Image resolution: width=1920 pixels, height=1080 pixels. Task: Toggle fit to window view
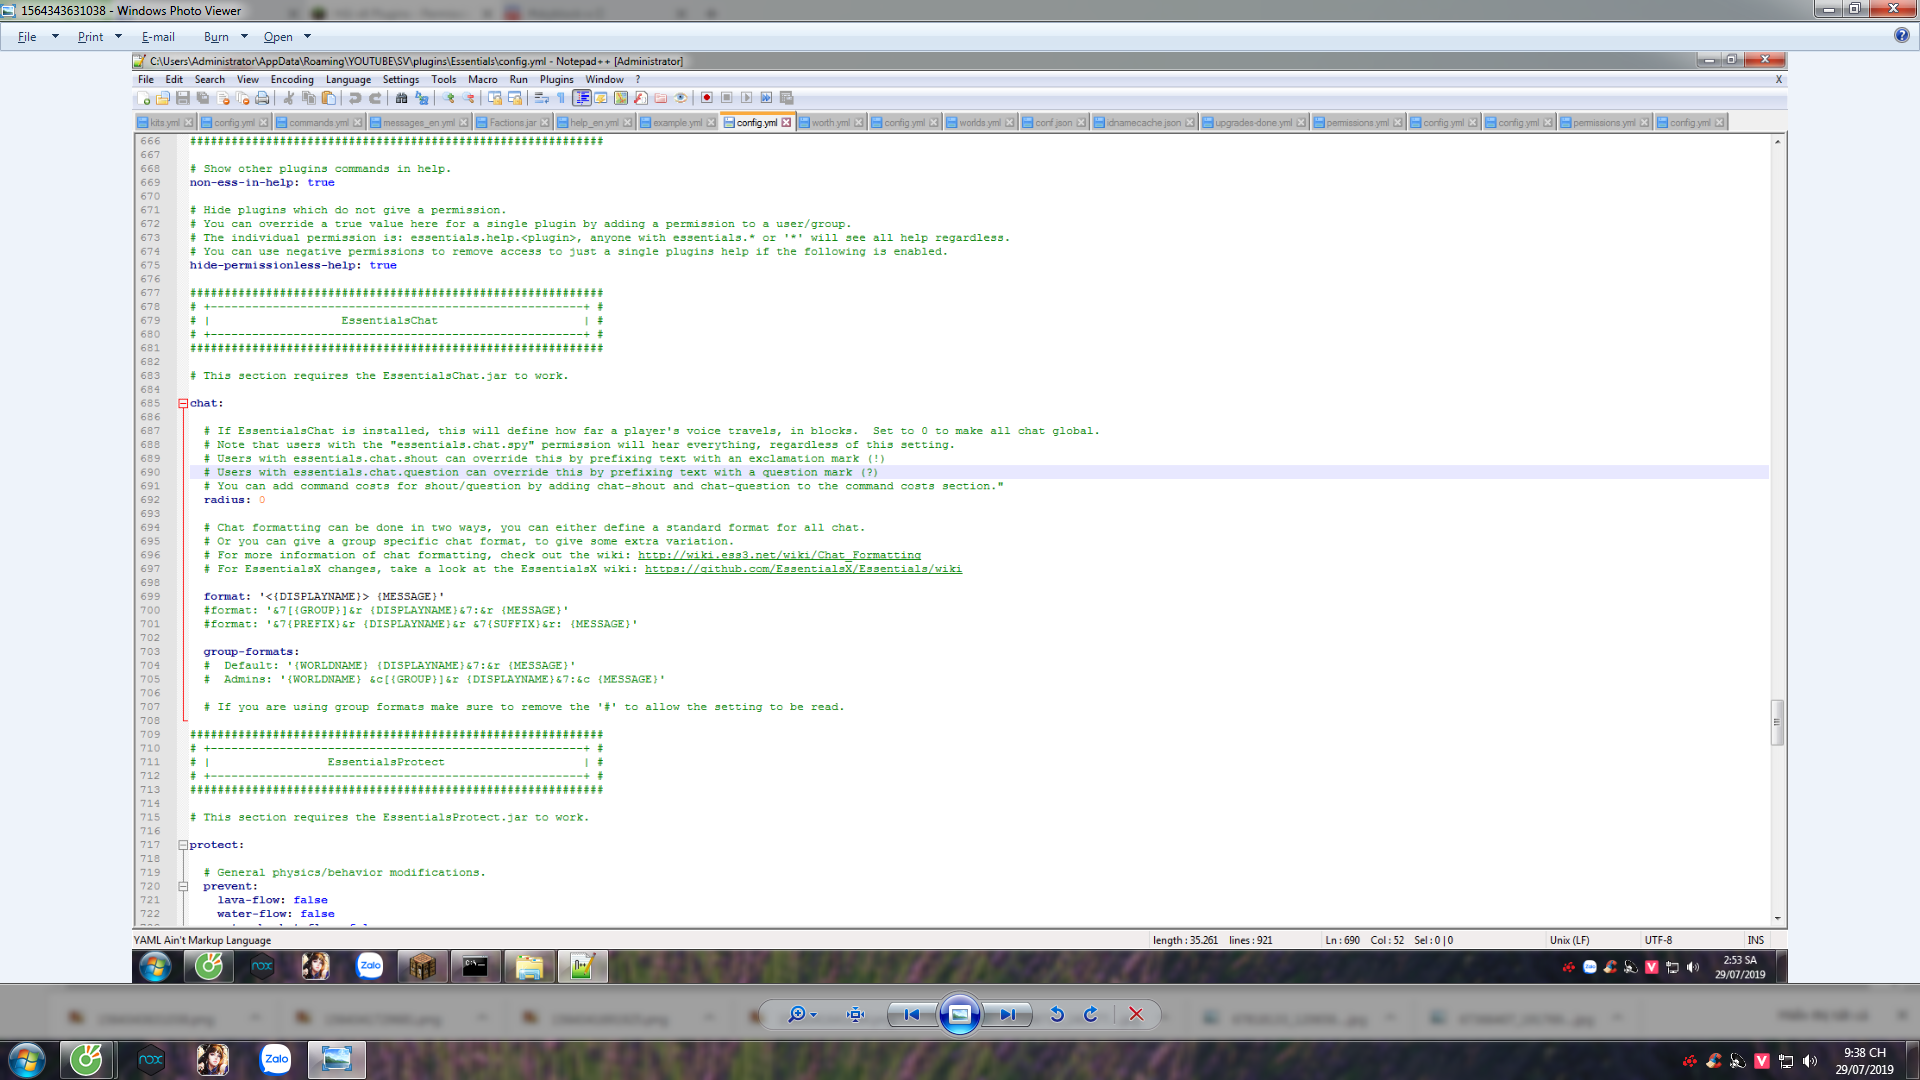855,1014
